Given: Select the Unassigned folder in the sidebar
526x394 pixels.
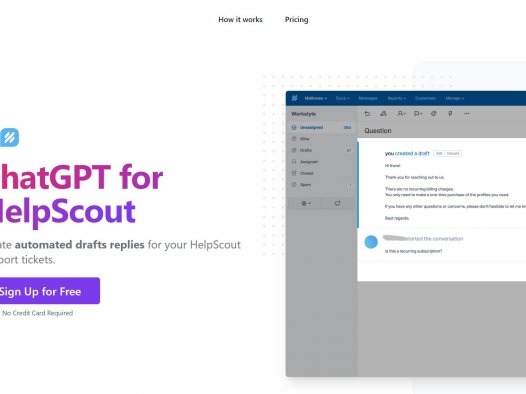Looking at the screenshot, I should [321, 127].
